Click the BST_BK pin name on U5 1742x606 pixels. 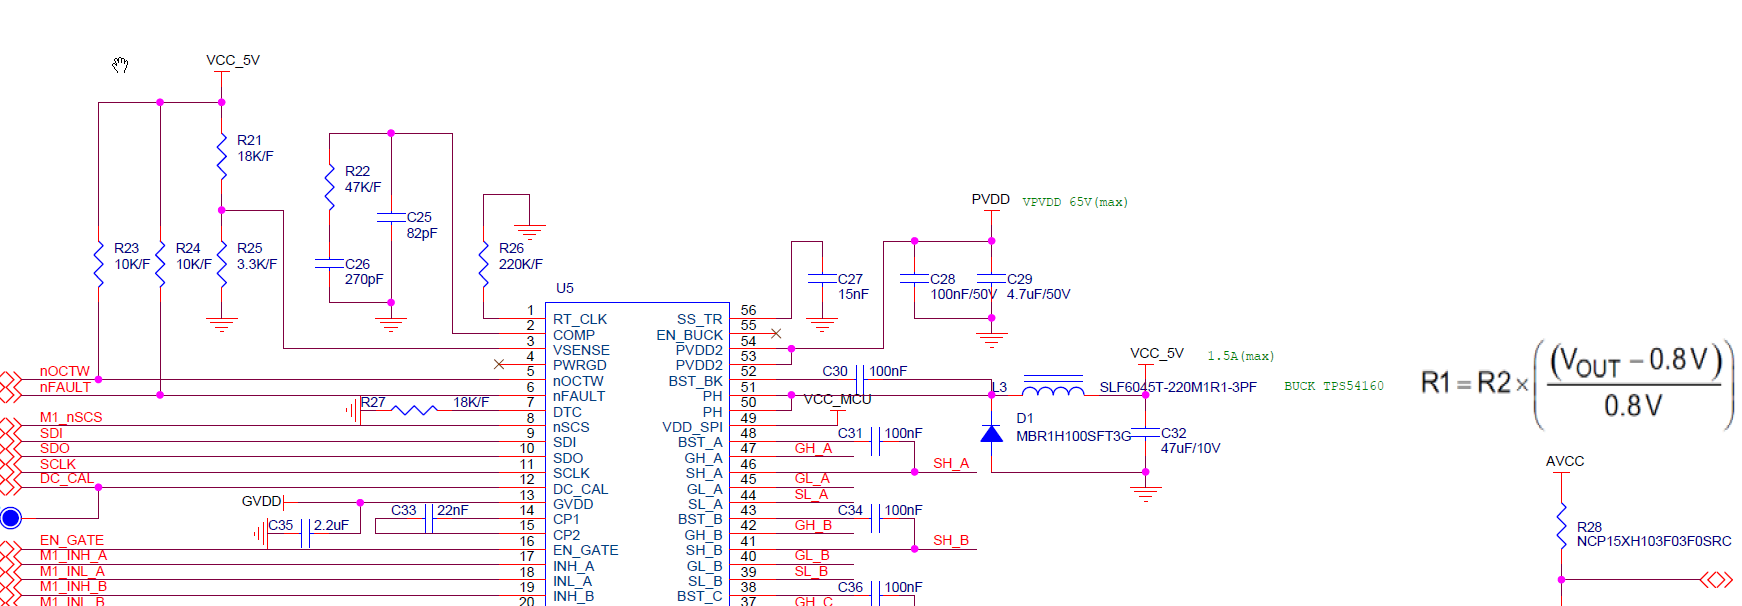pyautogui.click(x=695, y=381)
